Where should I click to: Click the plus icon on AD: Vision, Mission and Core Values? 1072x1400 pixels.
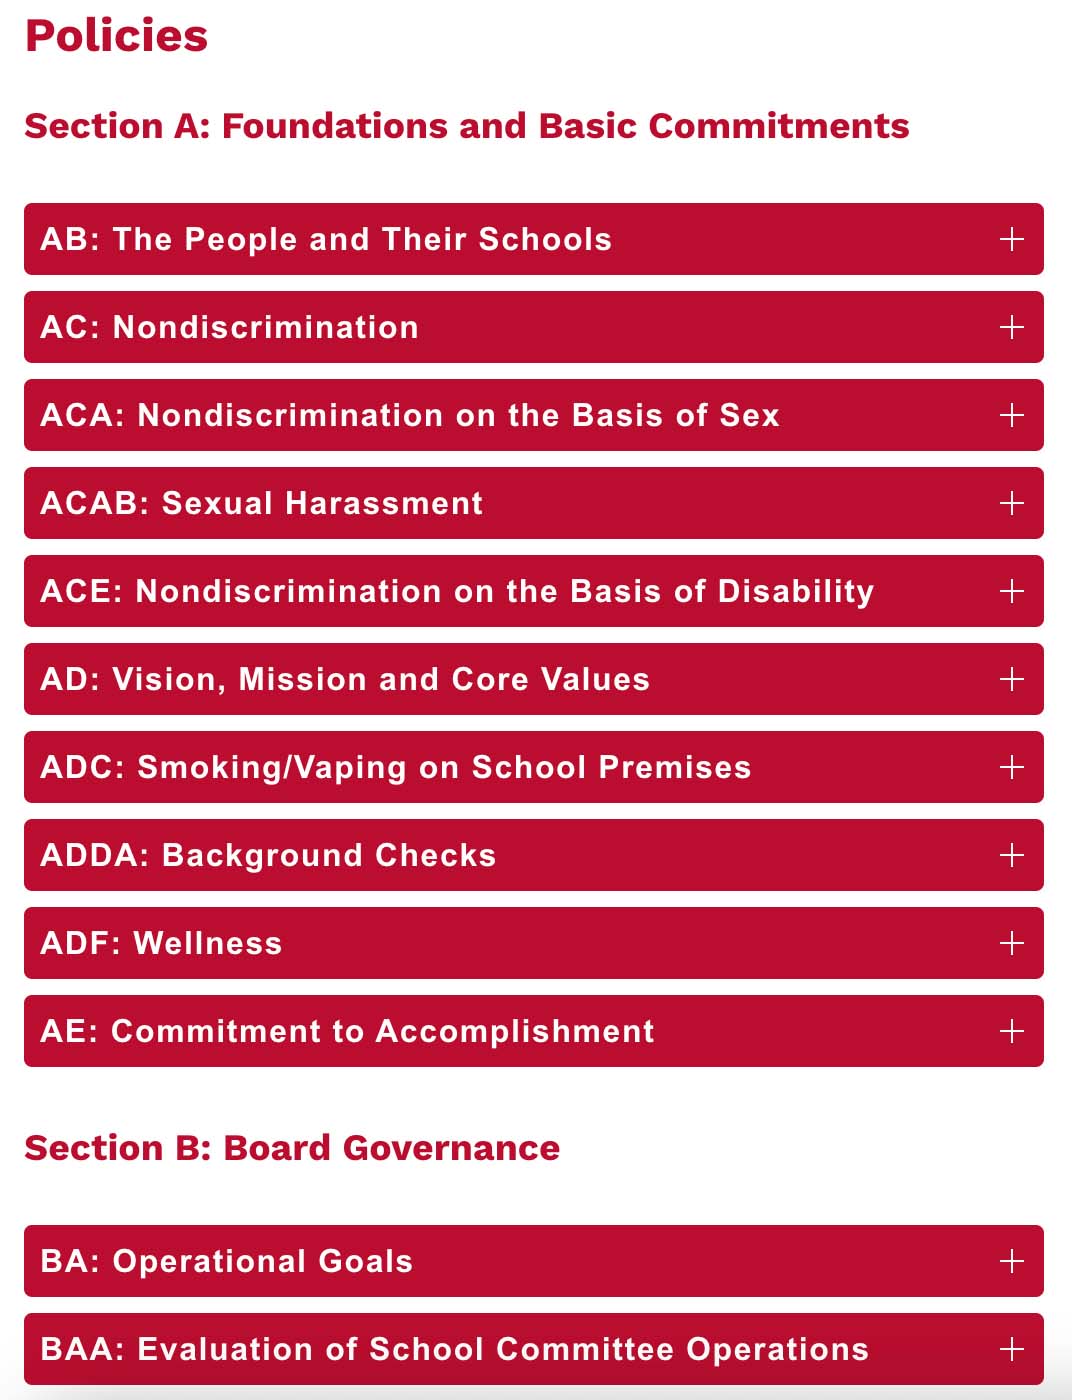pos(1011,679)
